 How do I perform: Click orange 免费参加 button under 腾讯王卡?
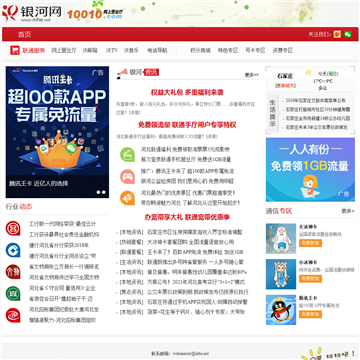[310, 314]
